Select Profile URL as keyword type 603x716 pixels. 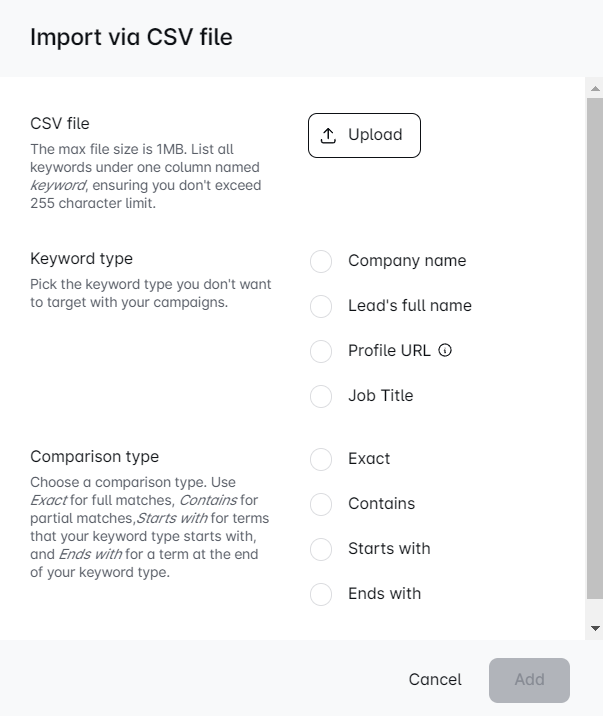(321, 351)
